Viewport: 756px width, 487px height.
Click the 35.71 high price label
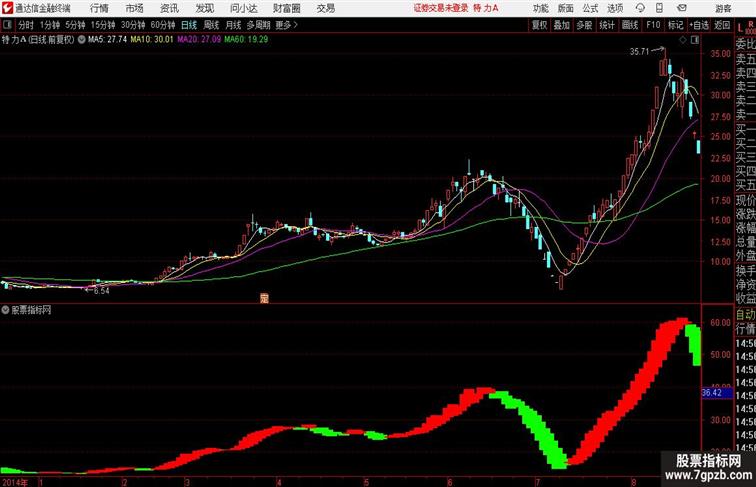coord(640,51)
